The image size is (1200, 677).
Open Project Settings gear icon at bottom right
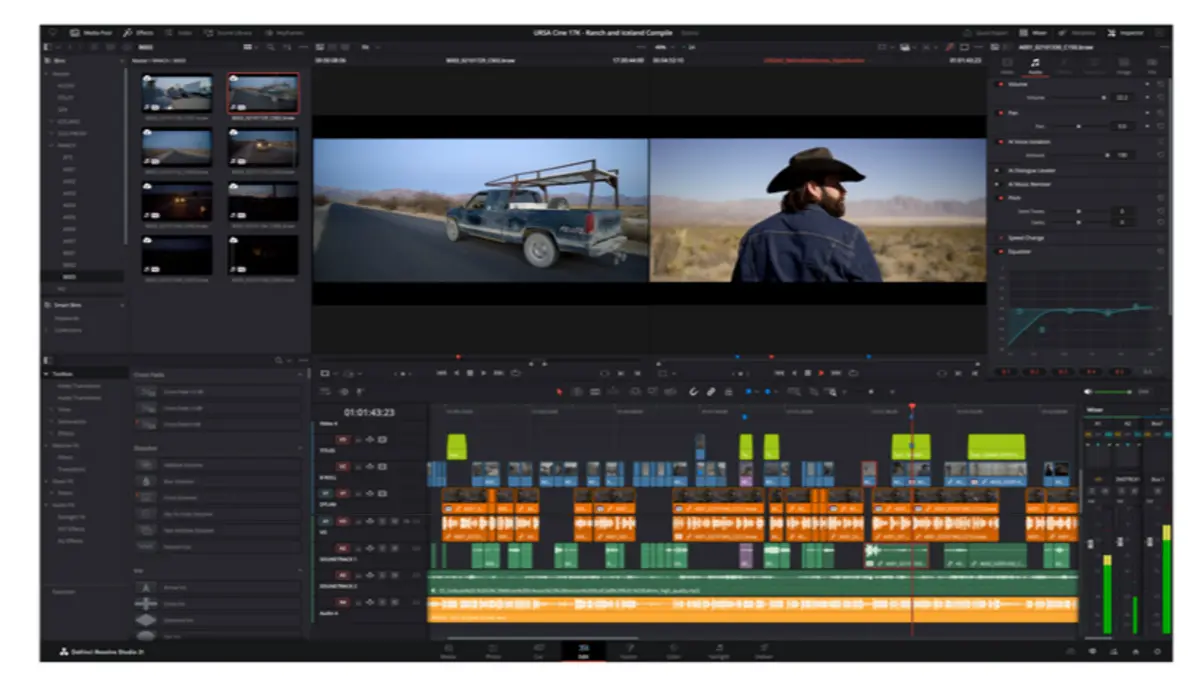pyautogui.click(x=1158, y=651)
